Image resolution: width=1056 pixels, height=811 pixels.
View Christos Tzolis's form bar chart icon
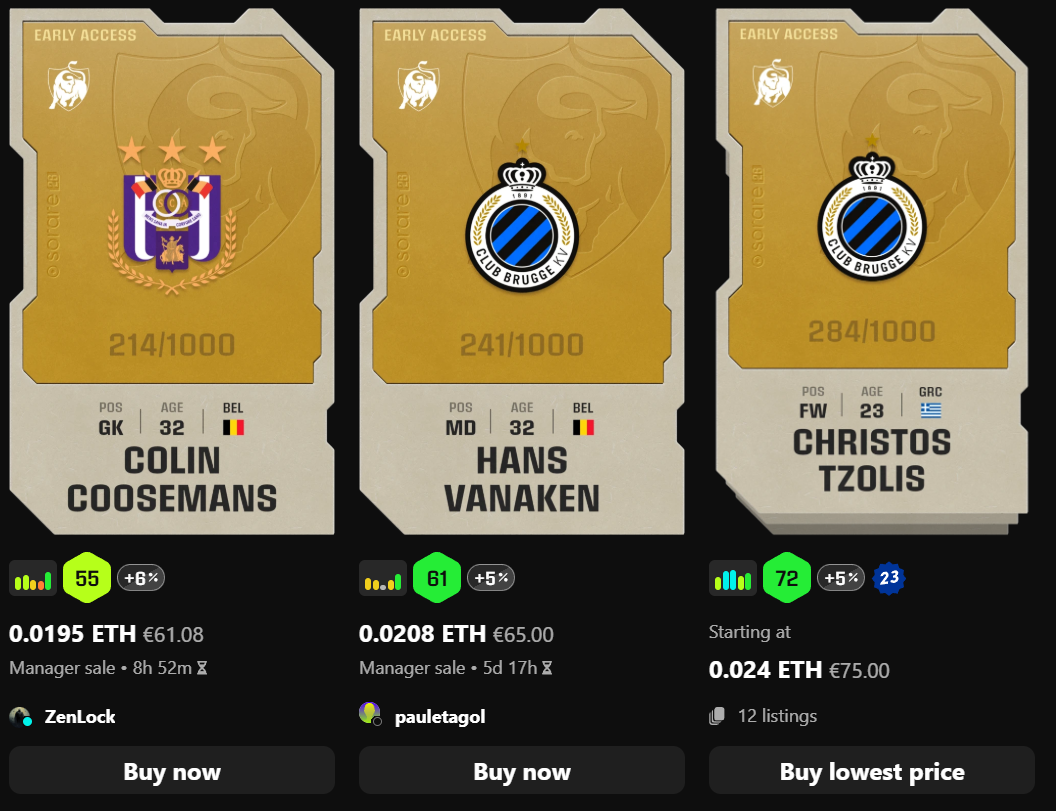click(733, 578)
